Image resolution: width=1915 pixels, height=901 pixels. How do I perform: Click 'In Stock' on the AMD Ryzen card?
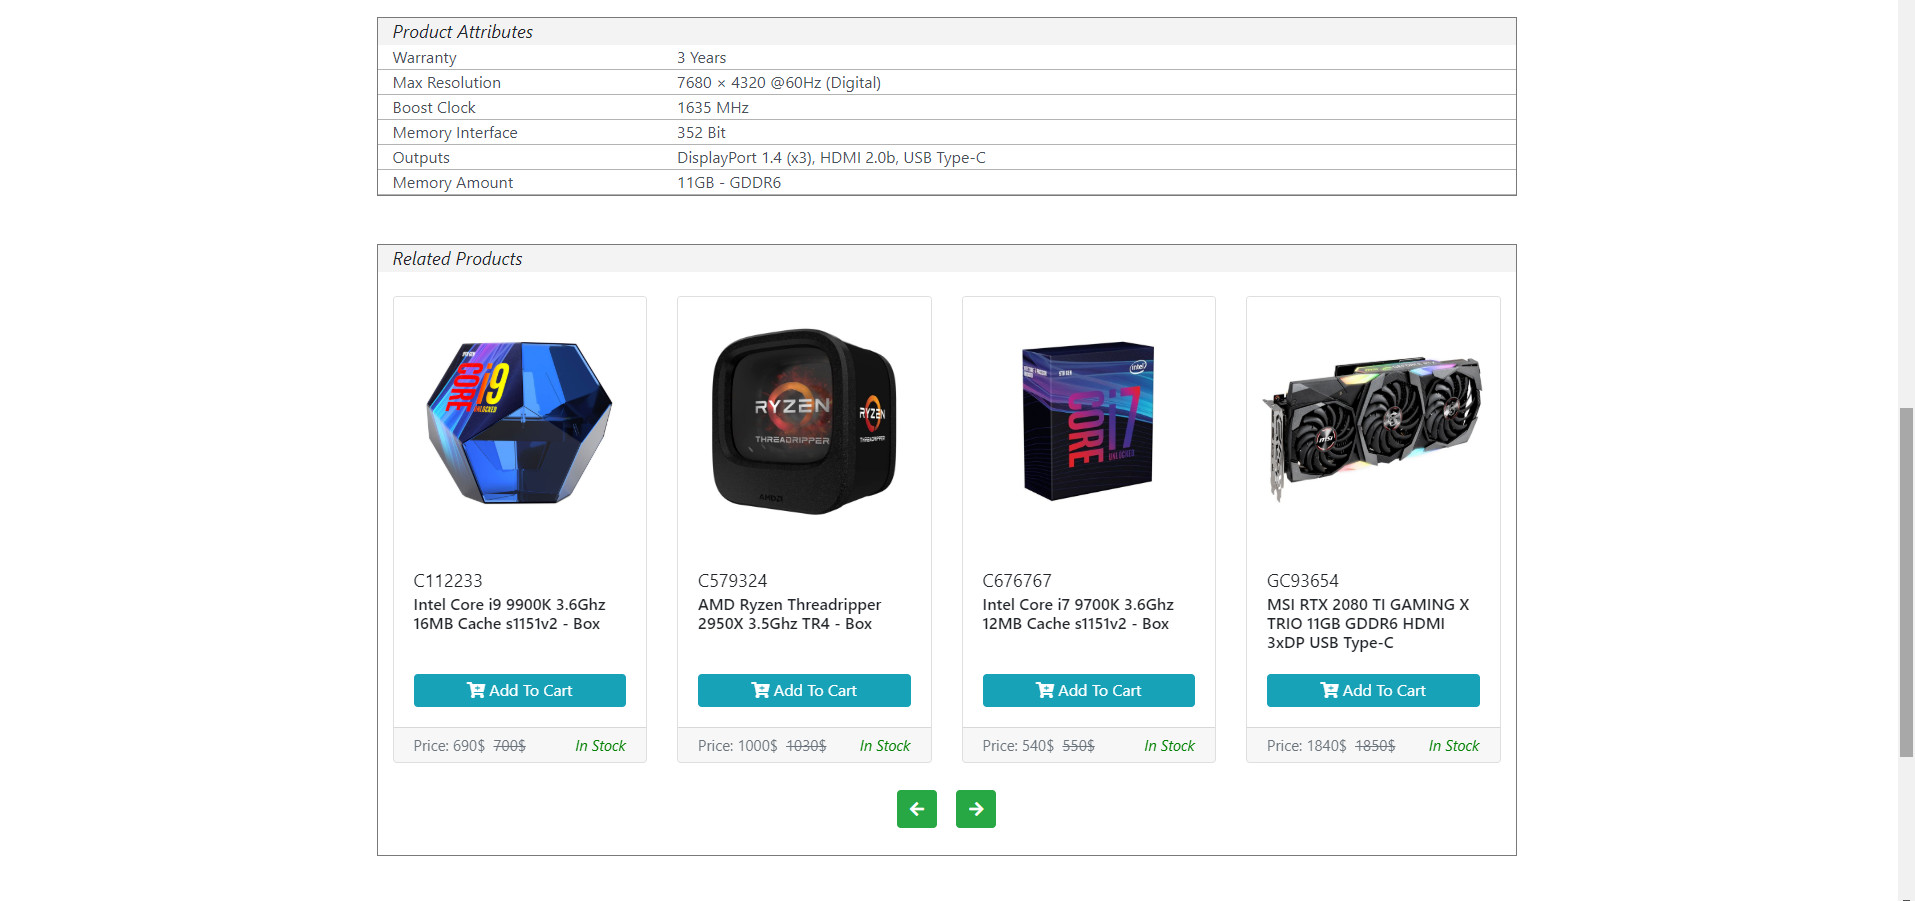[x=885, y=746]
